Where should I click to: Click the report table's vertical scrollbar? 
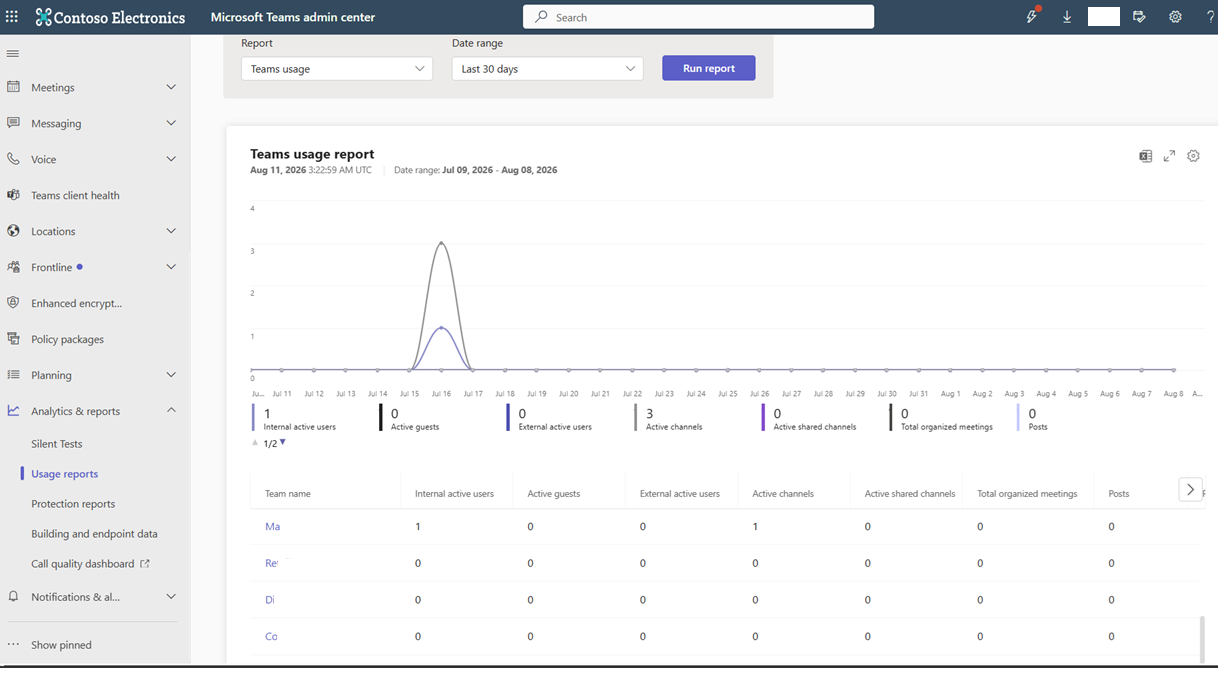(x=1202, y=639)
